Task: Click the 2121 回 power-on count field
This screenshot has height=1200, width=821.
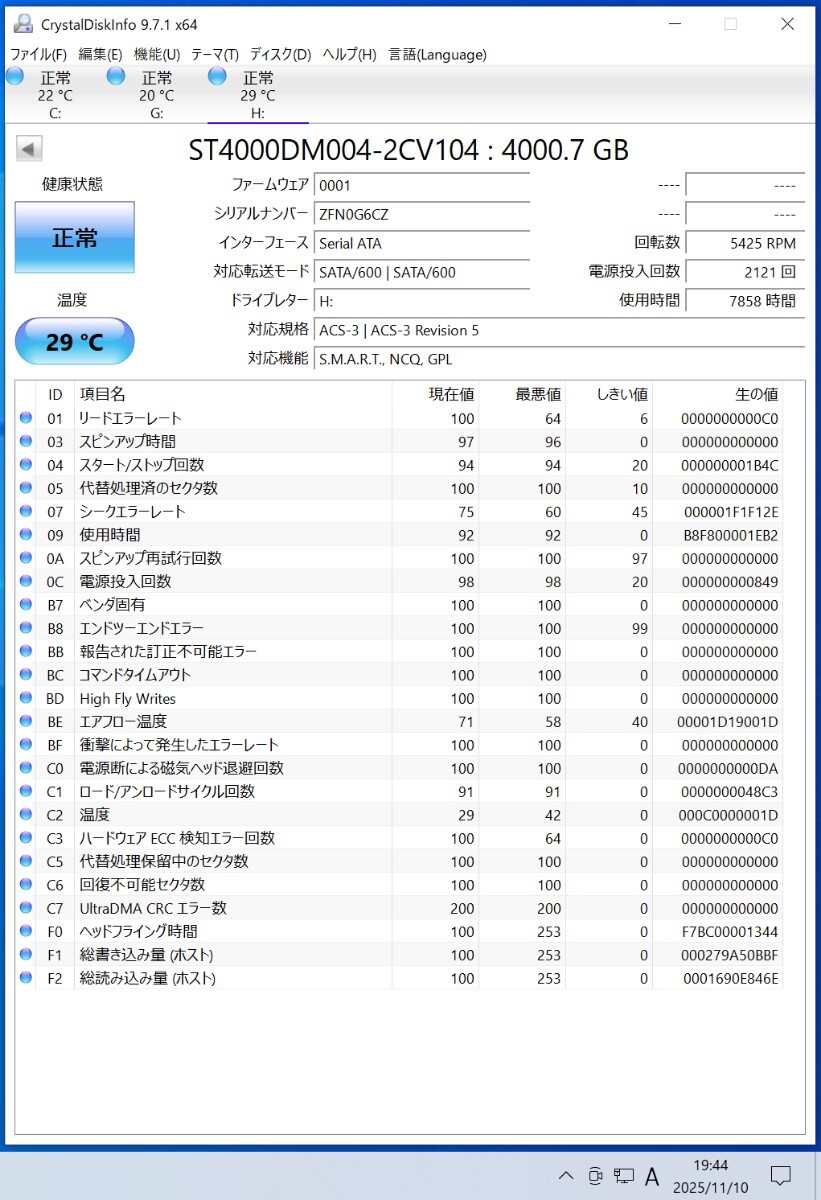Action: 745,272
